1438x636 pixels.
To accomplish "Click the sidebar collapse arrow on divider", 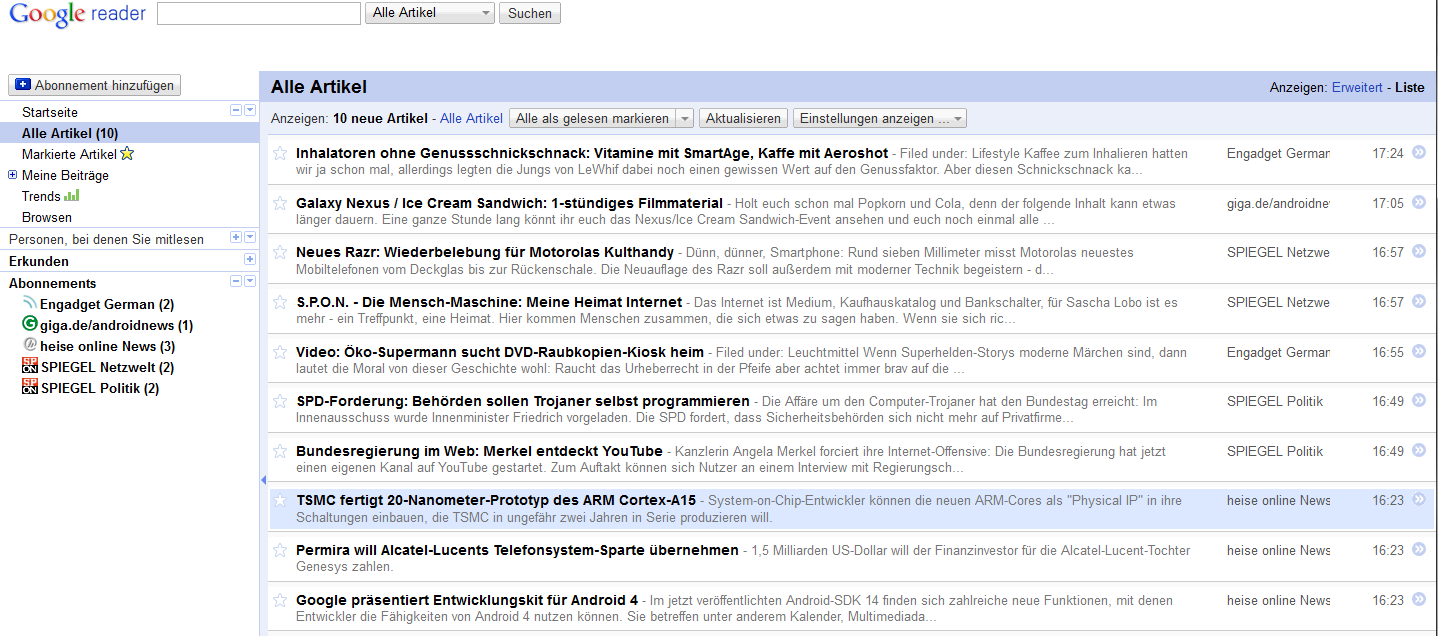I will pos(263,480).
